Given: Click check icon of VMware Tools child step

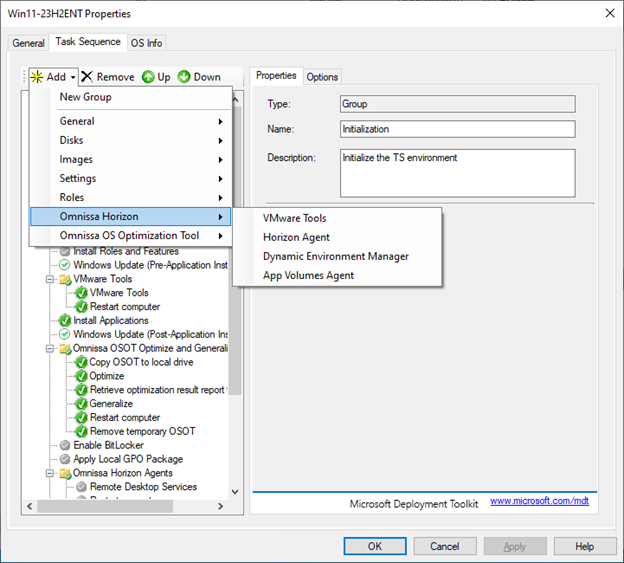Looking at the screenshot, I should tap(81, 293).
